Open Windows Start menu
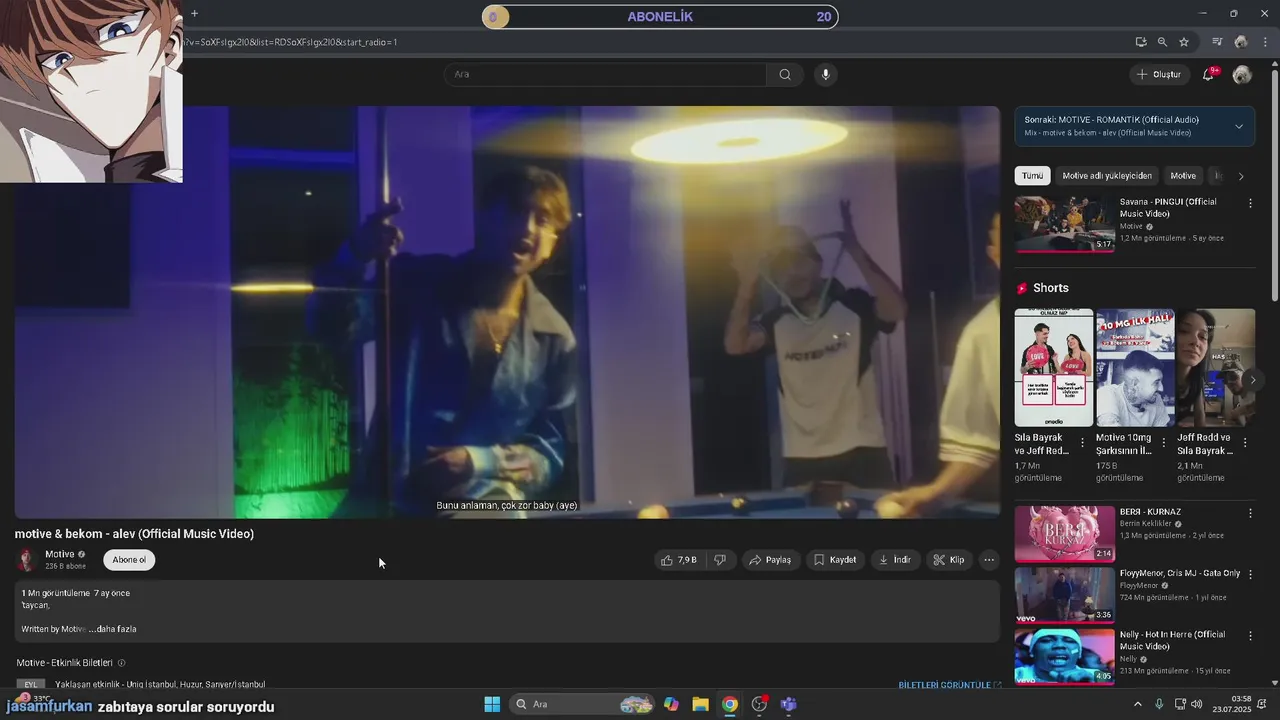This screenshot has width=1280, height=720. click(492, 704)
